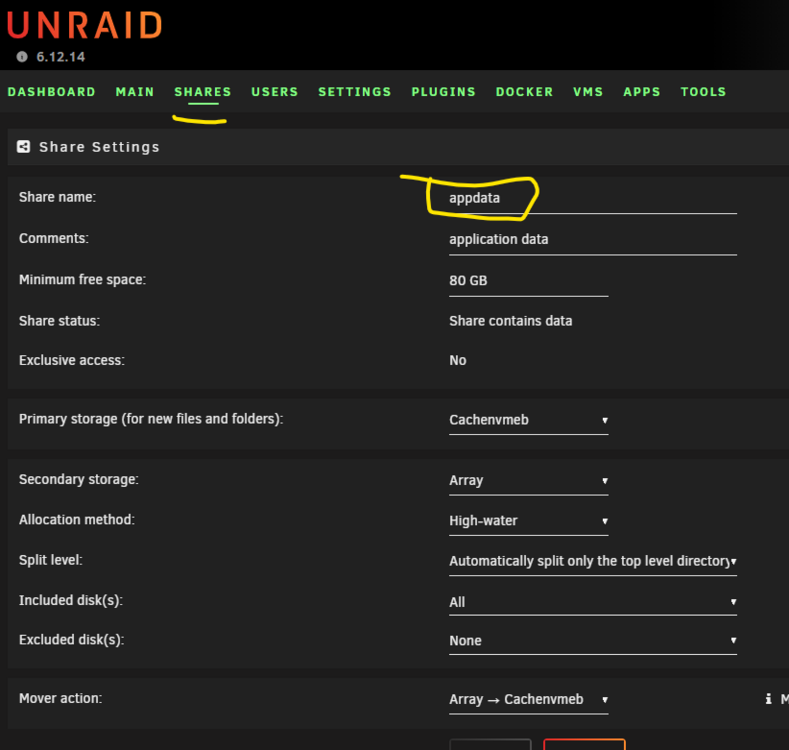Click the 'Excluded disk(s):' label
This screenshot has width=789, height=750.
point(71,640)
